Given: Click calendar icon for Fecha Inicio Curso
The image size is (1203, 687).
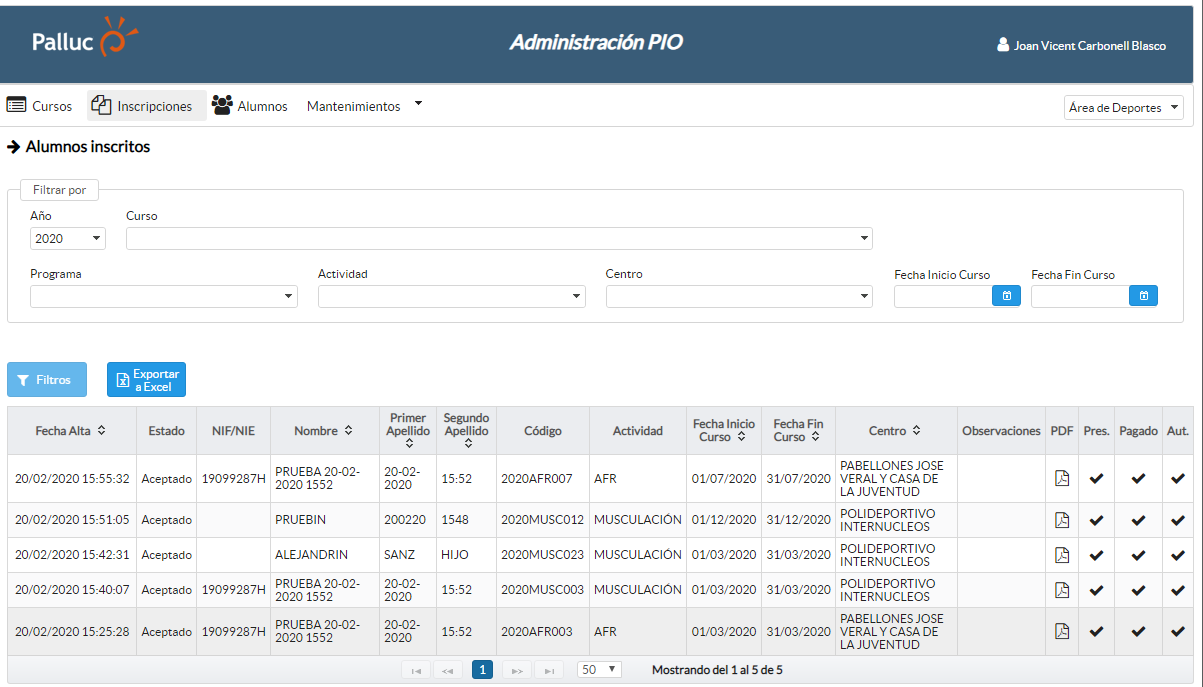Looking at the screenshot, I should point(1006,296).
